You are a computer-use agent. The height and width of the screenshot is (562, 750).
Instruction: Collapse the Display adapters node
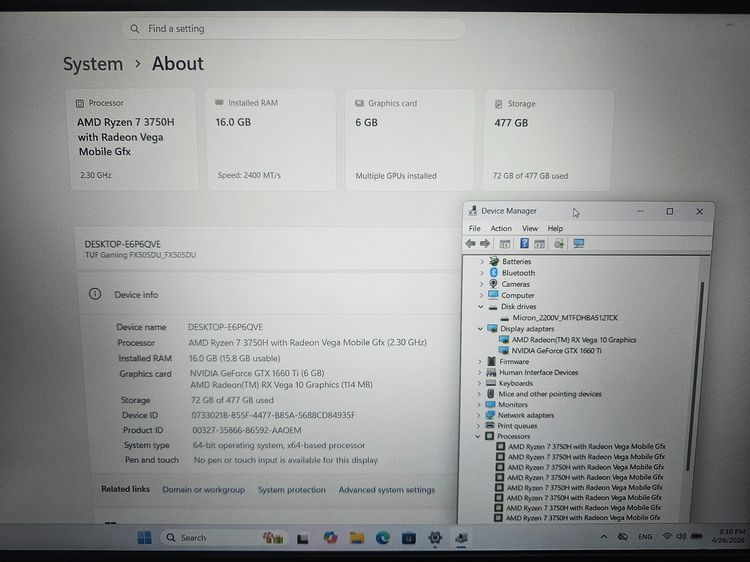click(x=480, y=329)
